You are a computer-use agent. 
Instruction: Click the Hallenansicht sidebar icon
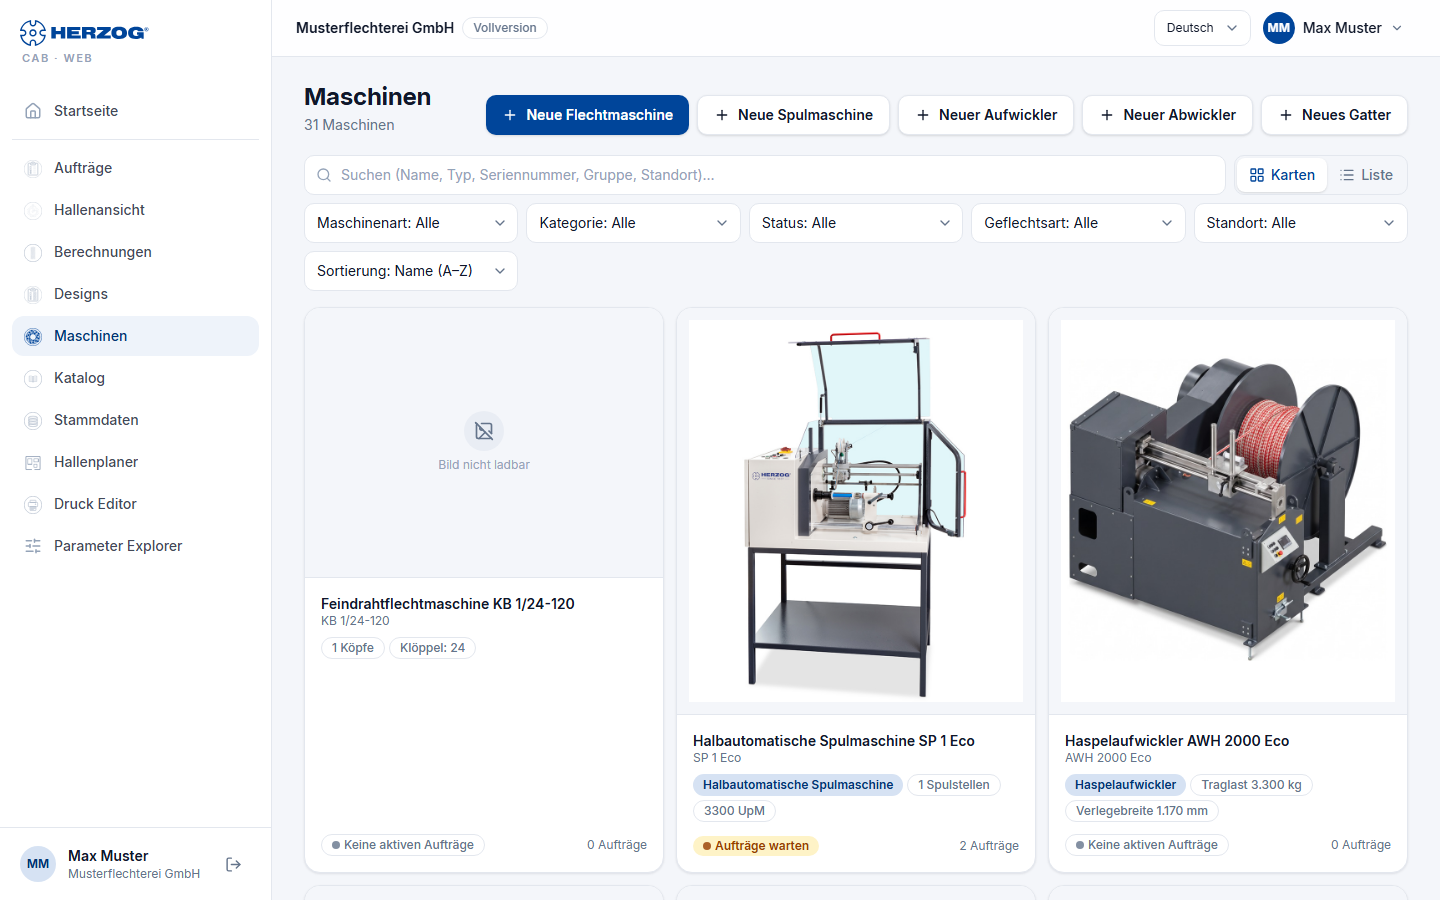(x=33, y=210)
